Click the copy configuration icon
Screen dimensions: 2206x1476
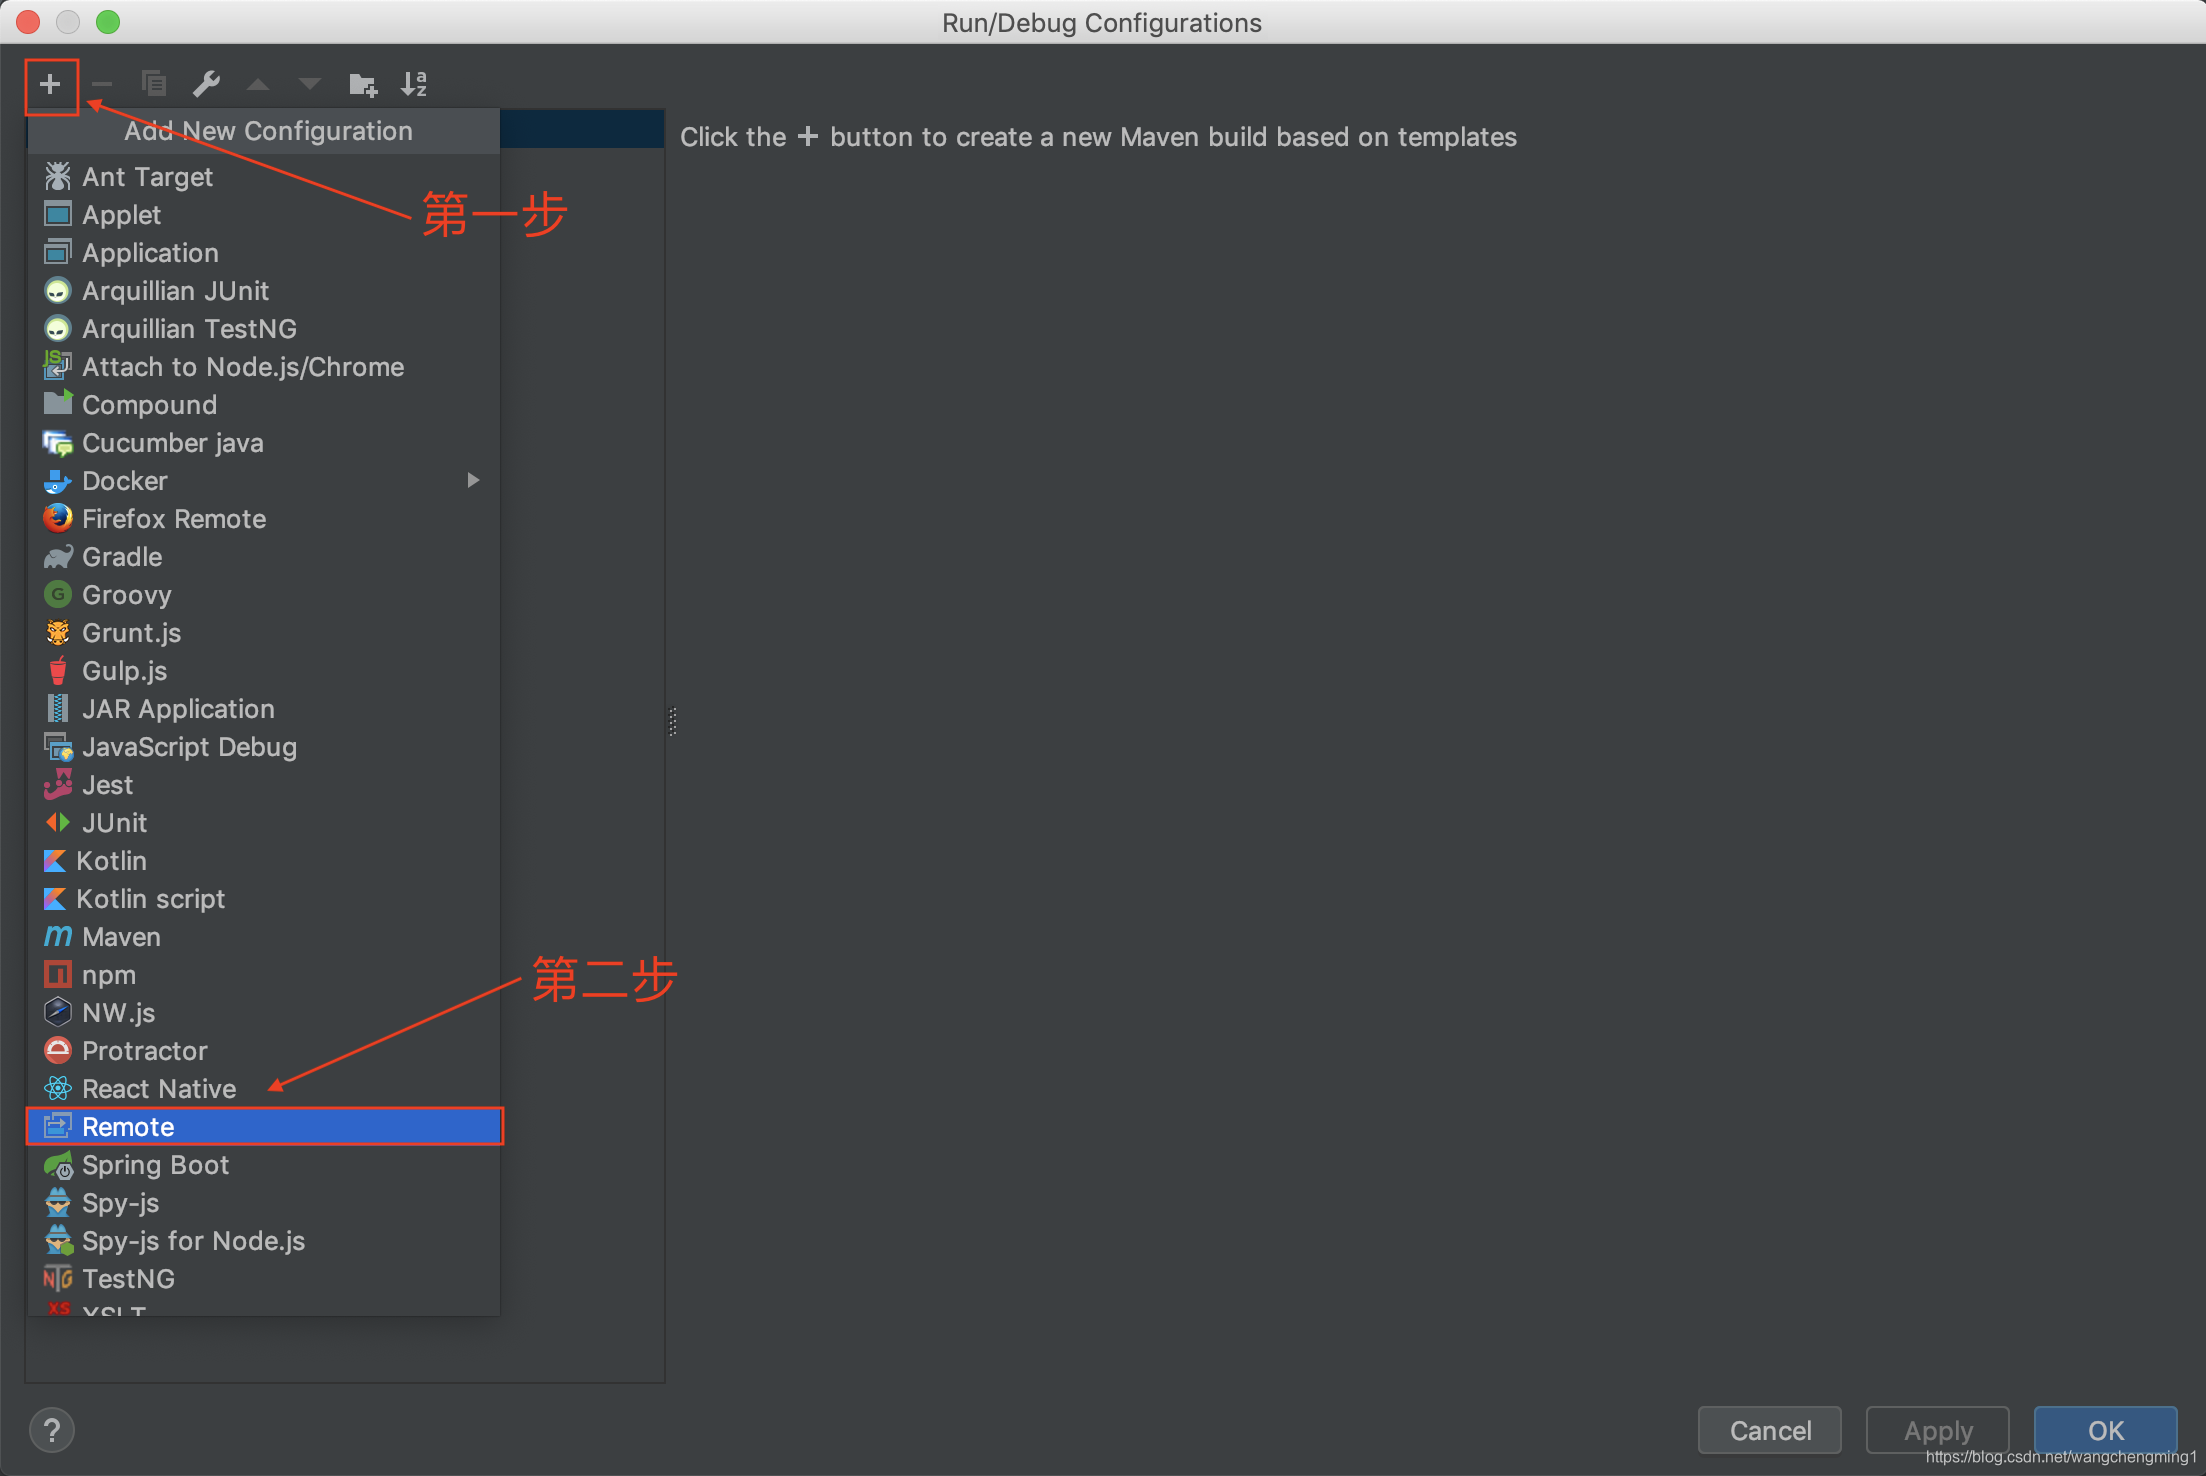click(x=154, y=85)
